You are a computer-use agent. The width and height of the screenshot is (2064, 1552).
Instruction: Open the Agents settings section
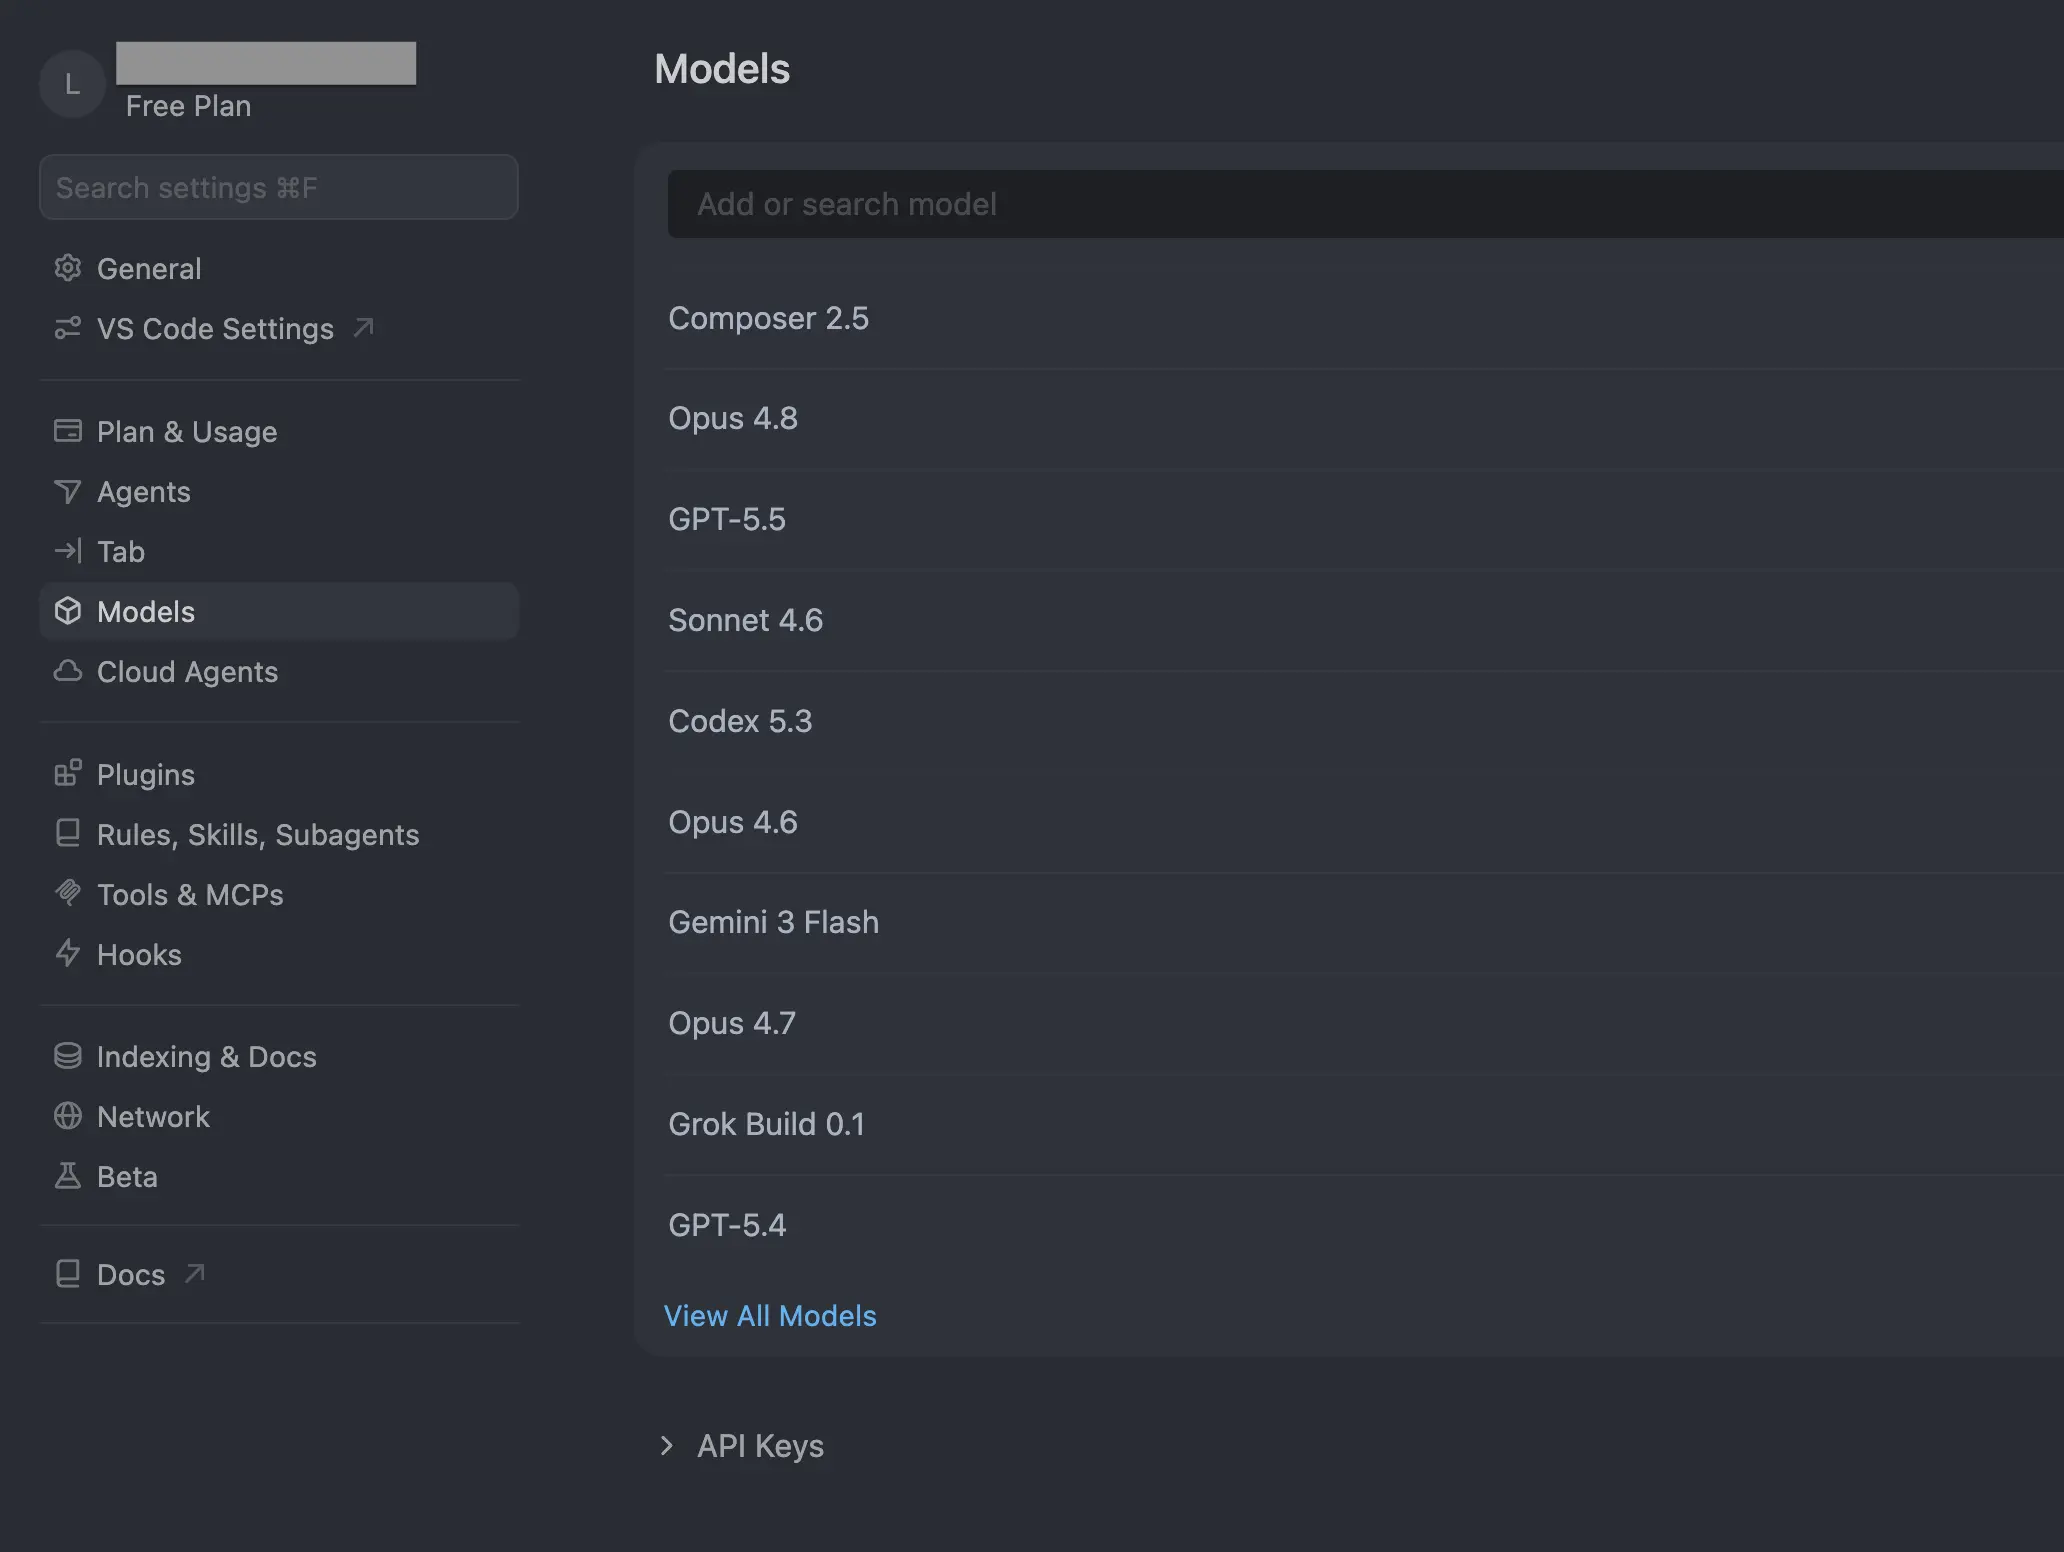coord(279,491)
